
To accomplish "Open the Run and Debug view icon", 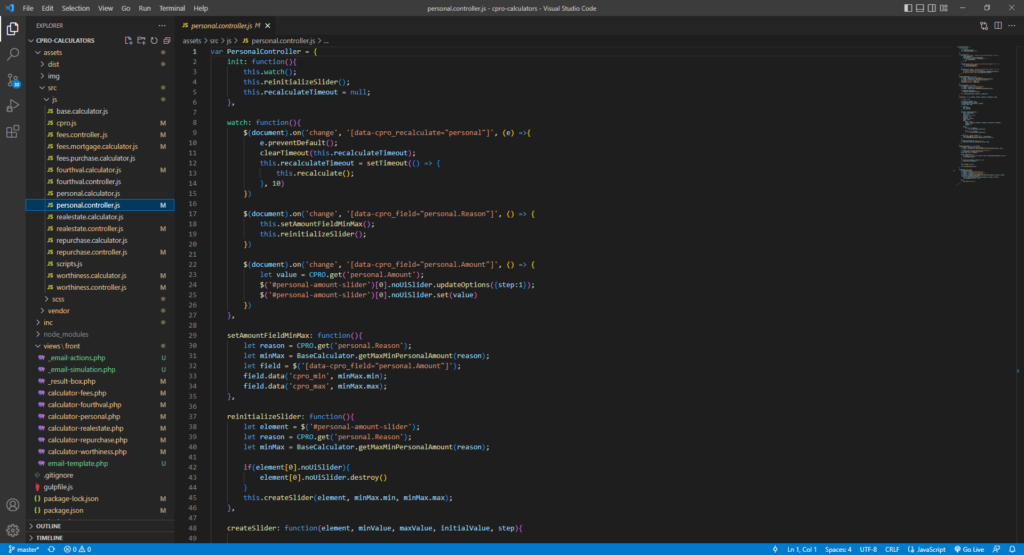I will point(12,106).
